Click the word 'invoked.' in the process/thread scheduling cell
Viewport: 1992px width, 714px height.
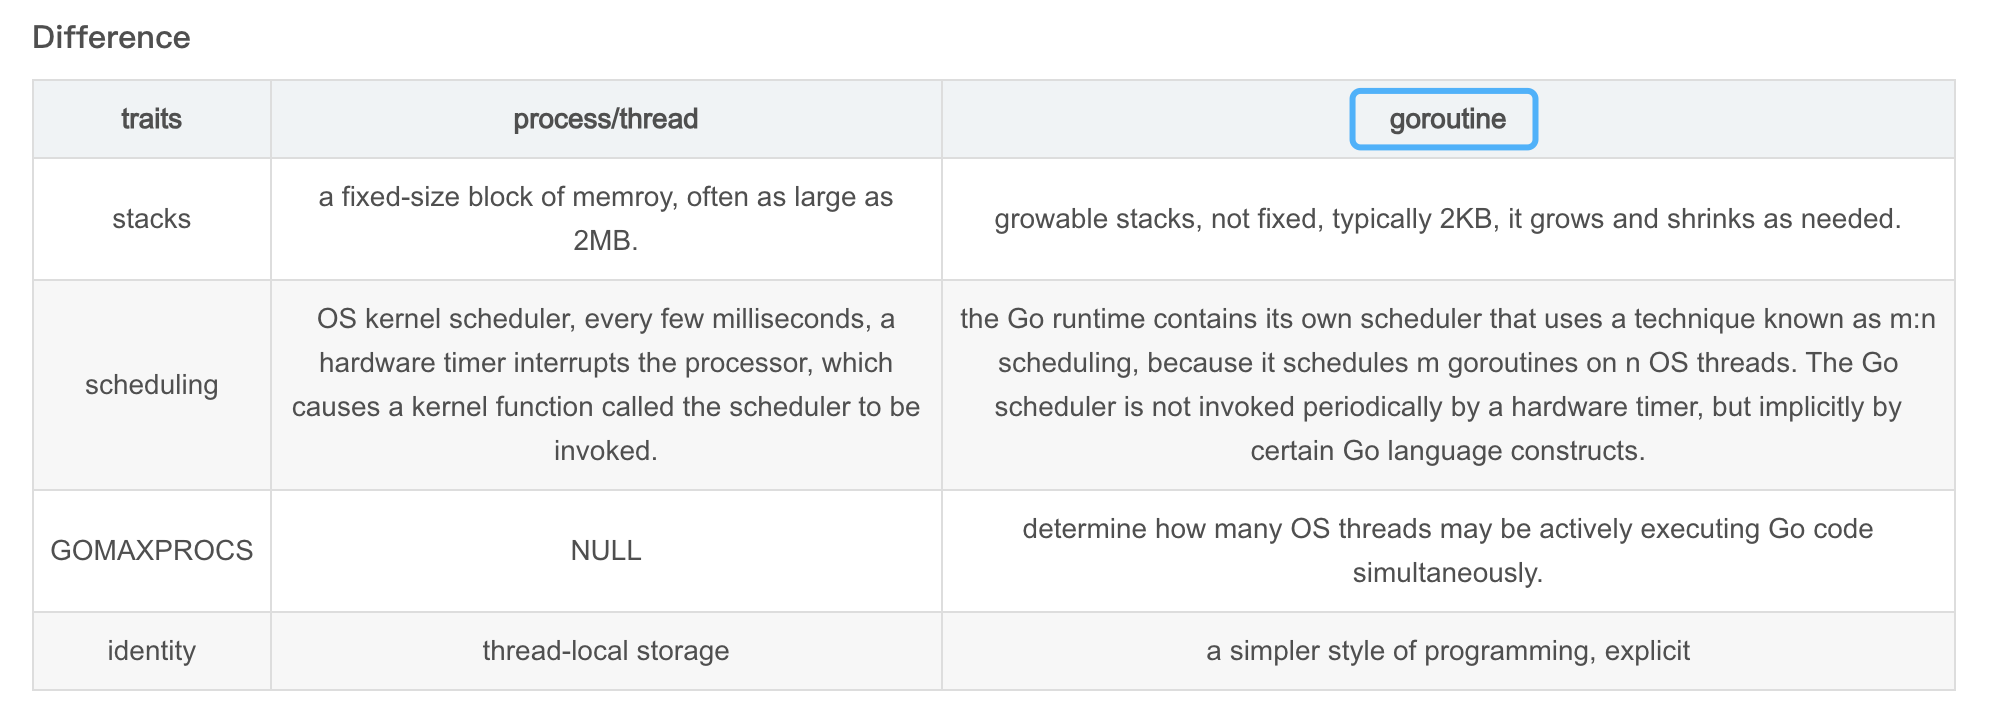pos(606,451)
